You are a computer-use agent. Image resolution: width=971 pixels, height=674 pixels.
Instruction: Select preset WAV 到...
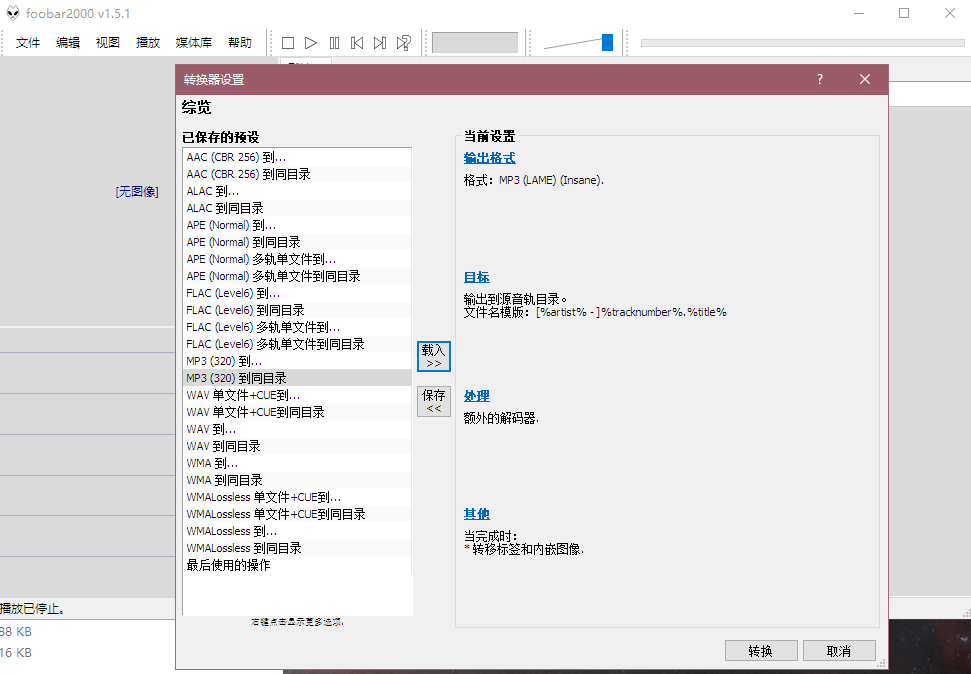[297, 429]
